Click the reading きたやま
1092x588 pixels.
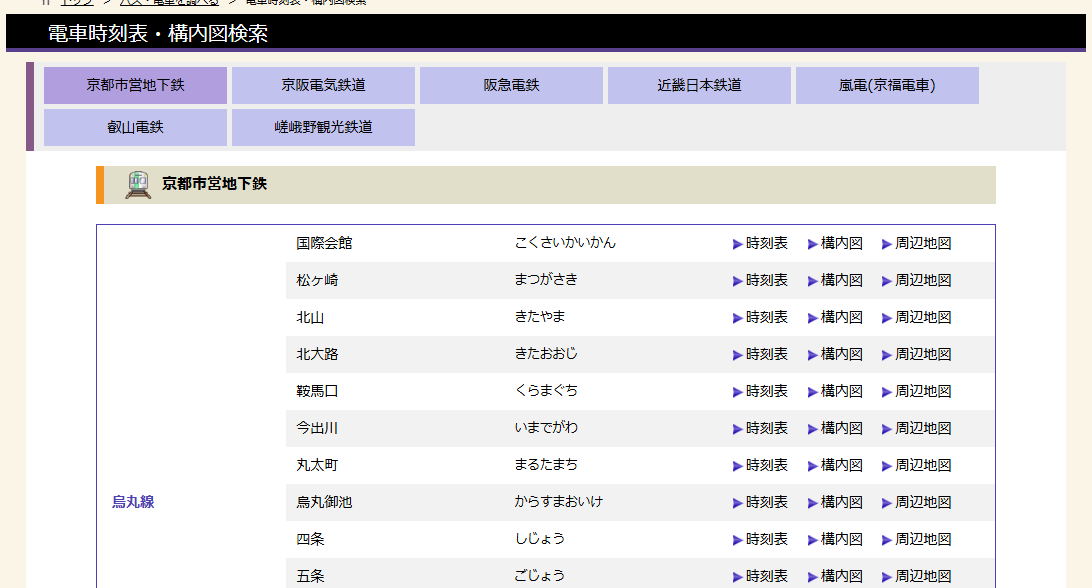[540, 316]
